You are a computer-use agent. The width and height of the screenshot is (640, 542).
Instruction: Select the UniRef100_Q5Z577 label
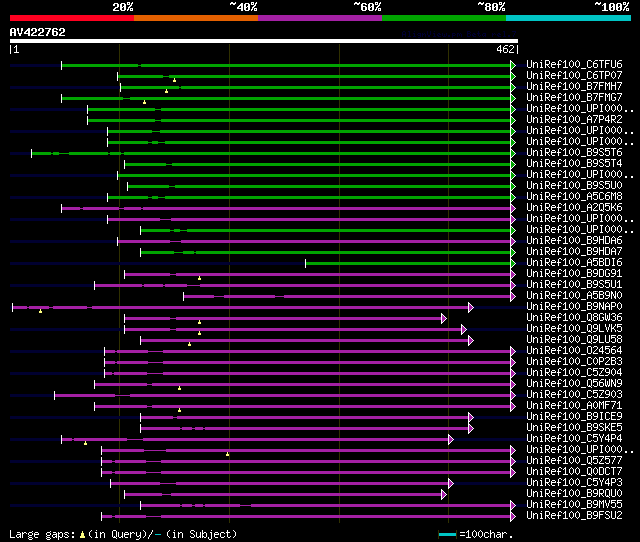pos(574,461)
